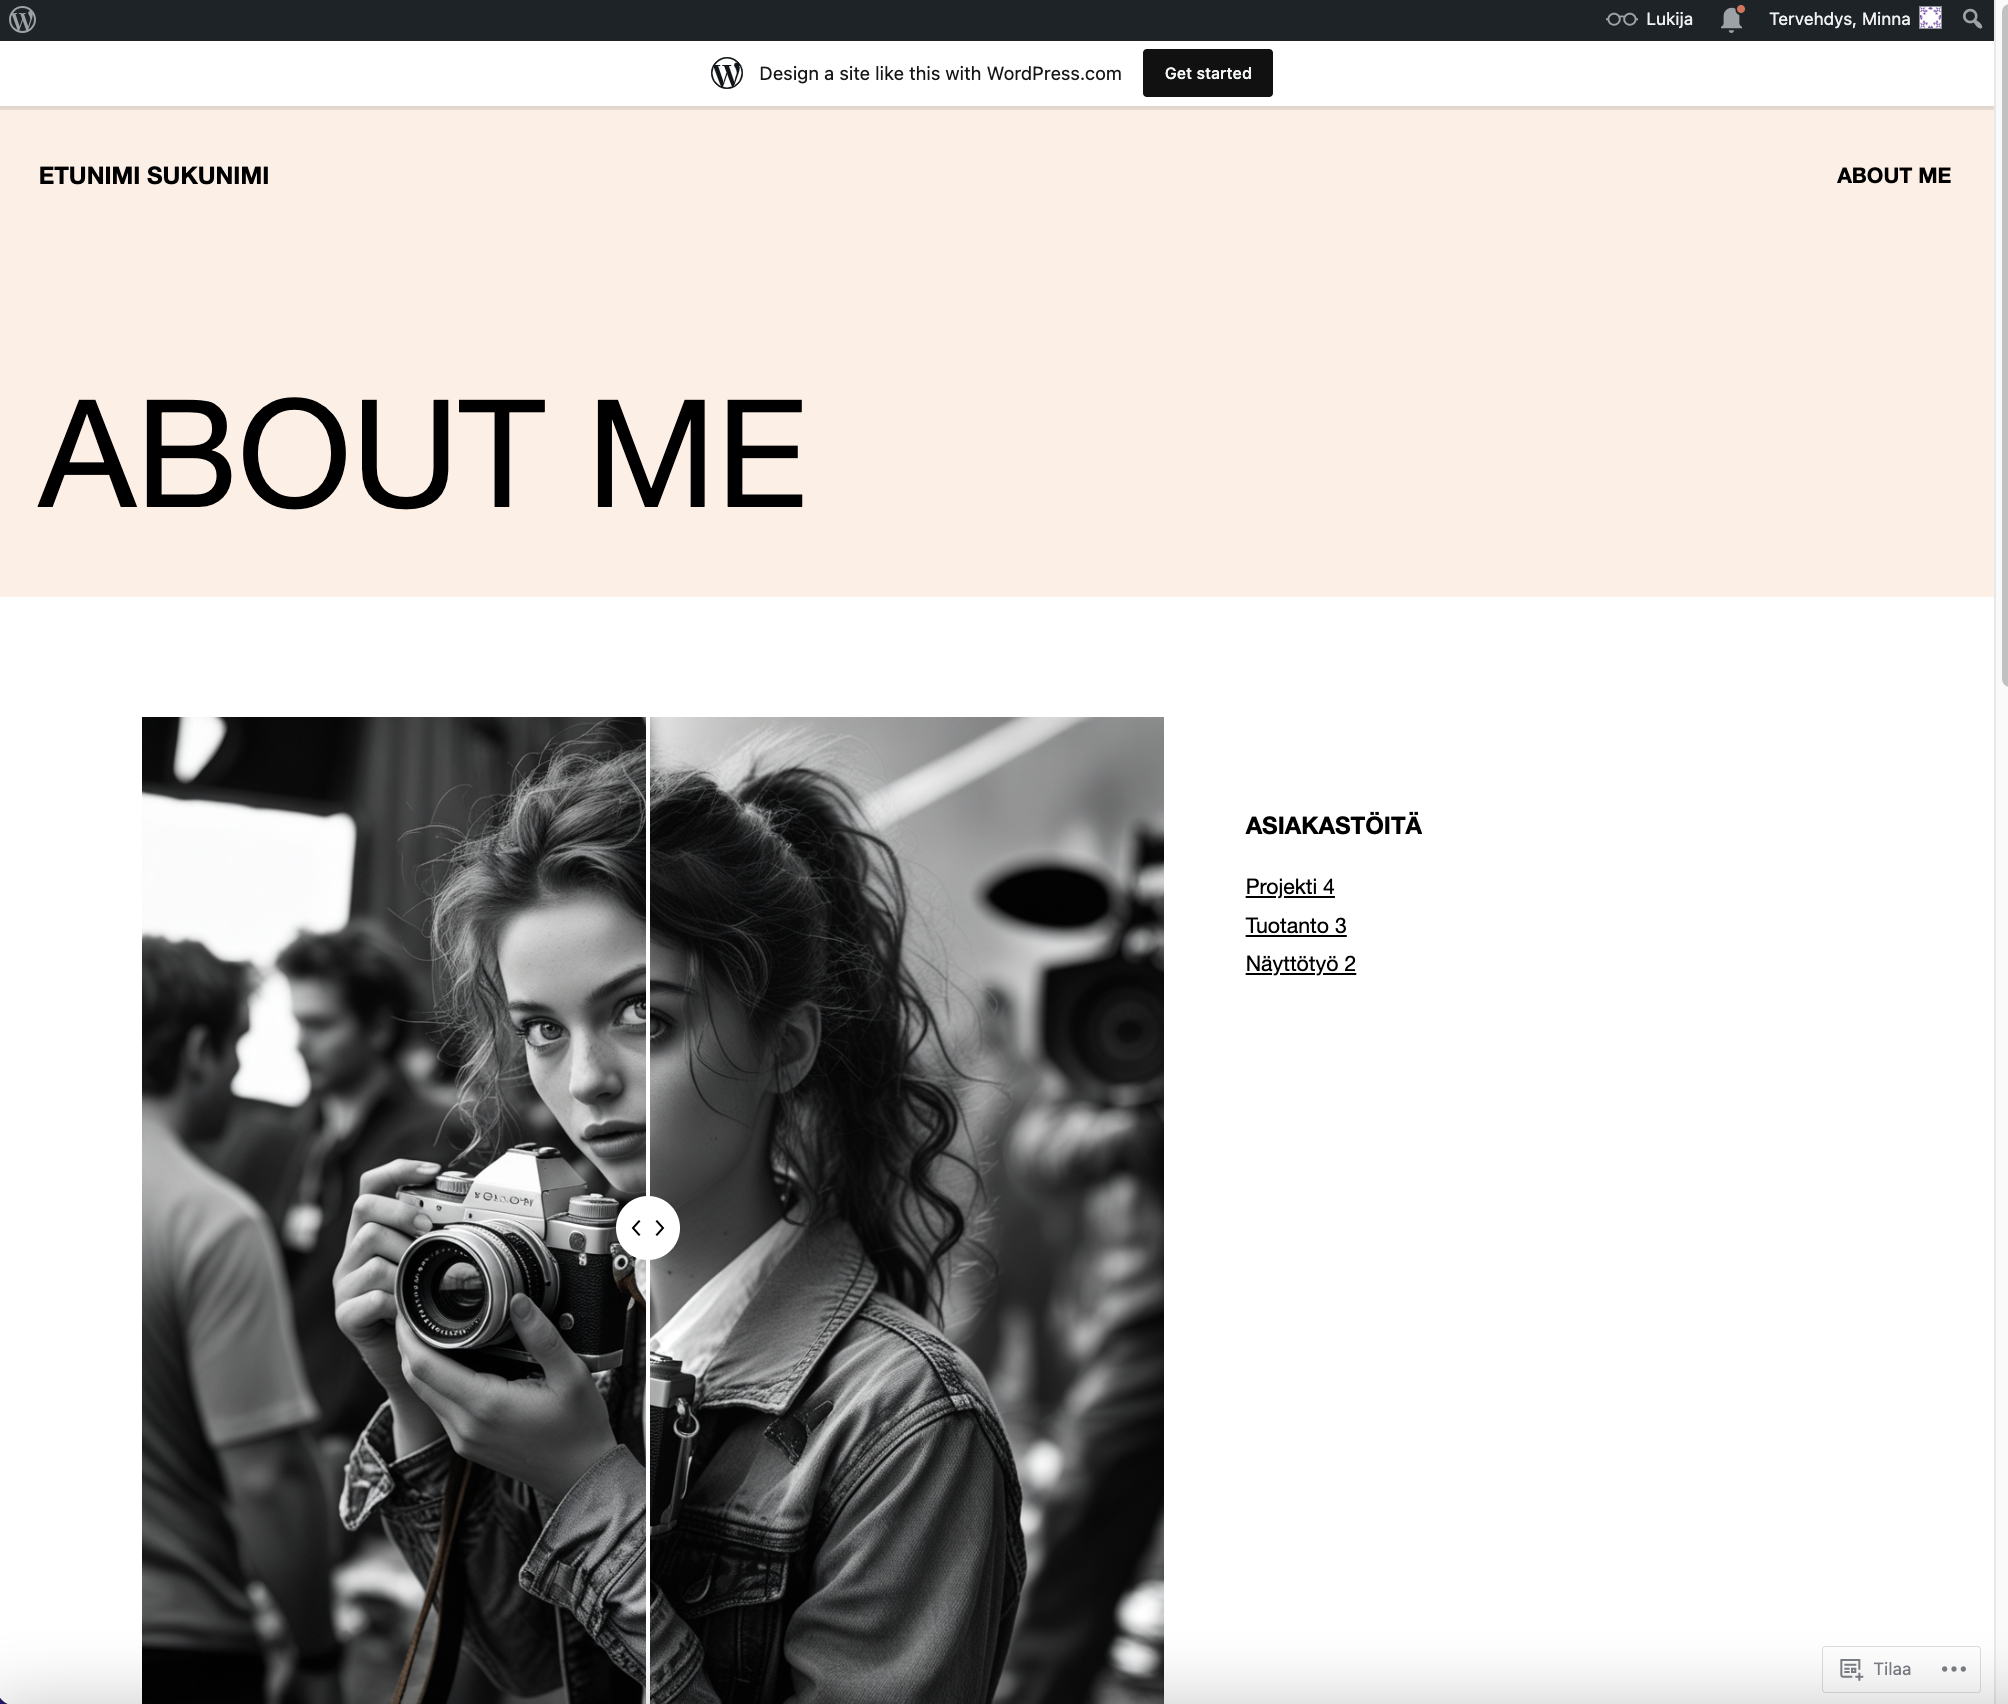The width and height of the screenshot is (2008, 1704).
Task: Open the Lukija reader glasses icon
Action: coord(1621,19)
